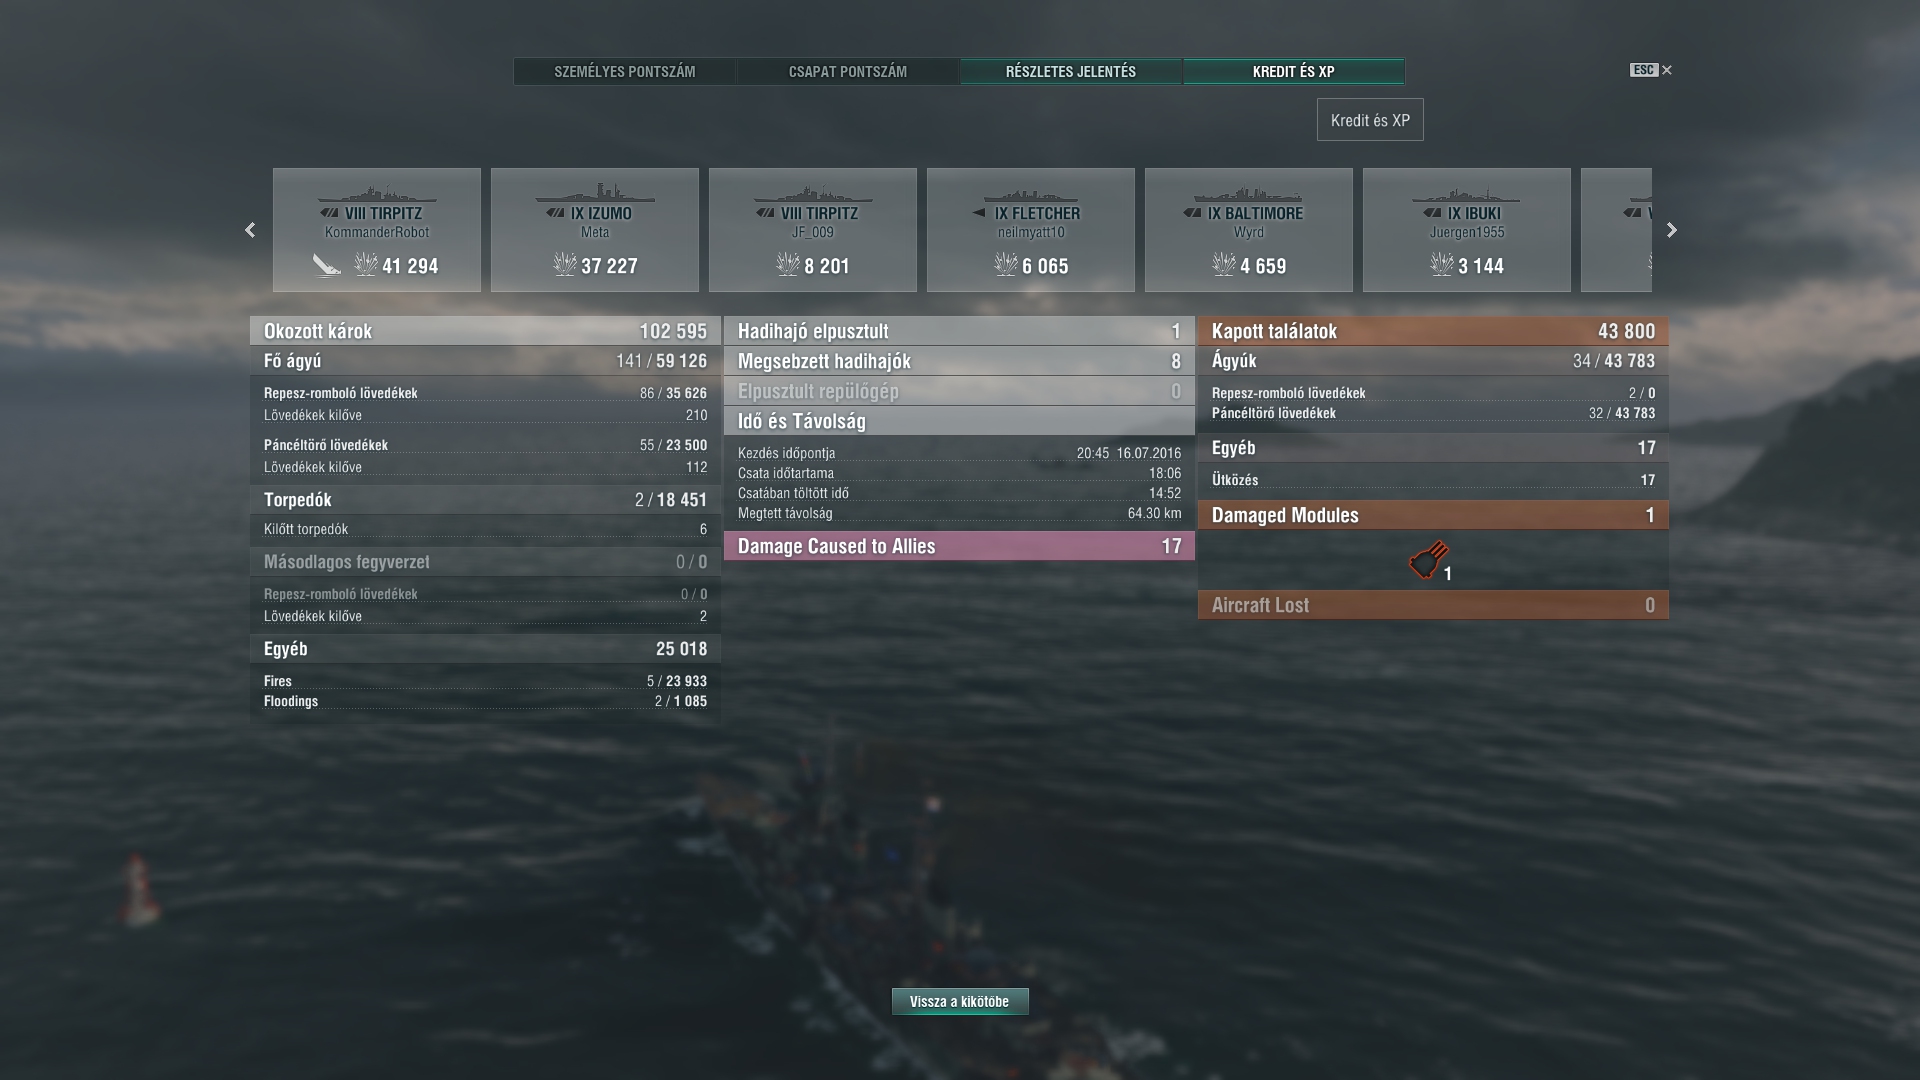Click the damage icon beside 4 659
Image resolution: width=1920 pixels, height=1080 pixels.
click(1224, 264)
